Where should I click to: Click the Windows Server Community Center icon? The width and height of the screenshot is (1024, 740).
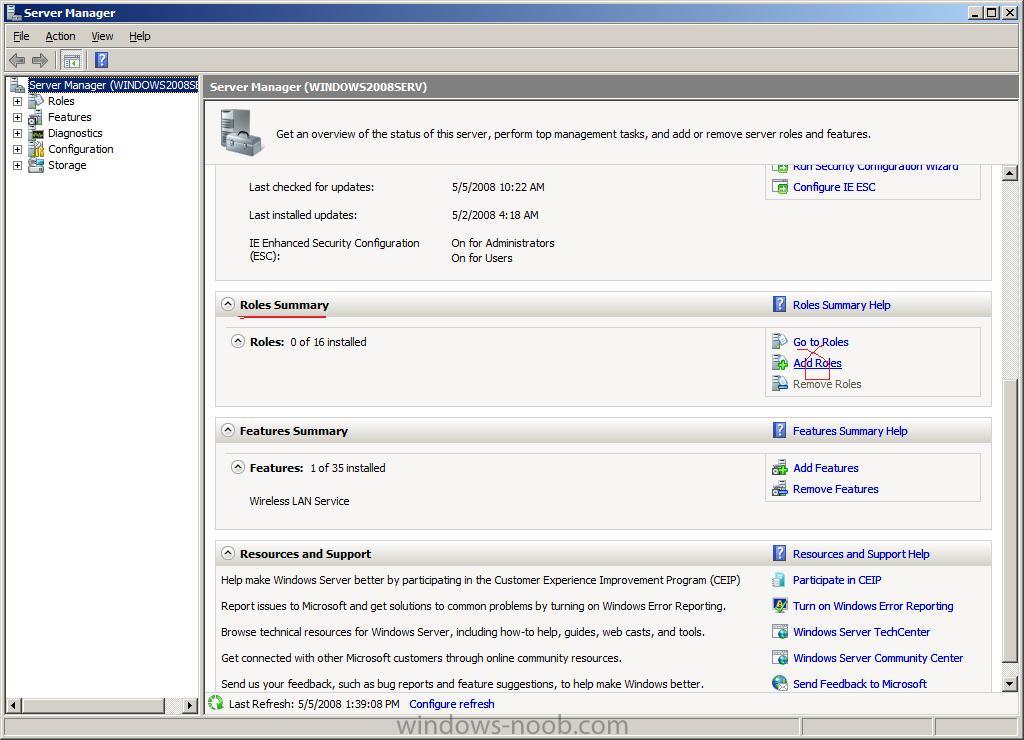point(780,658)
